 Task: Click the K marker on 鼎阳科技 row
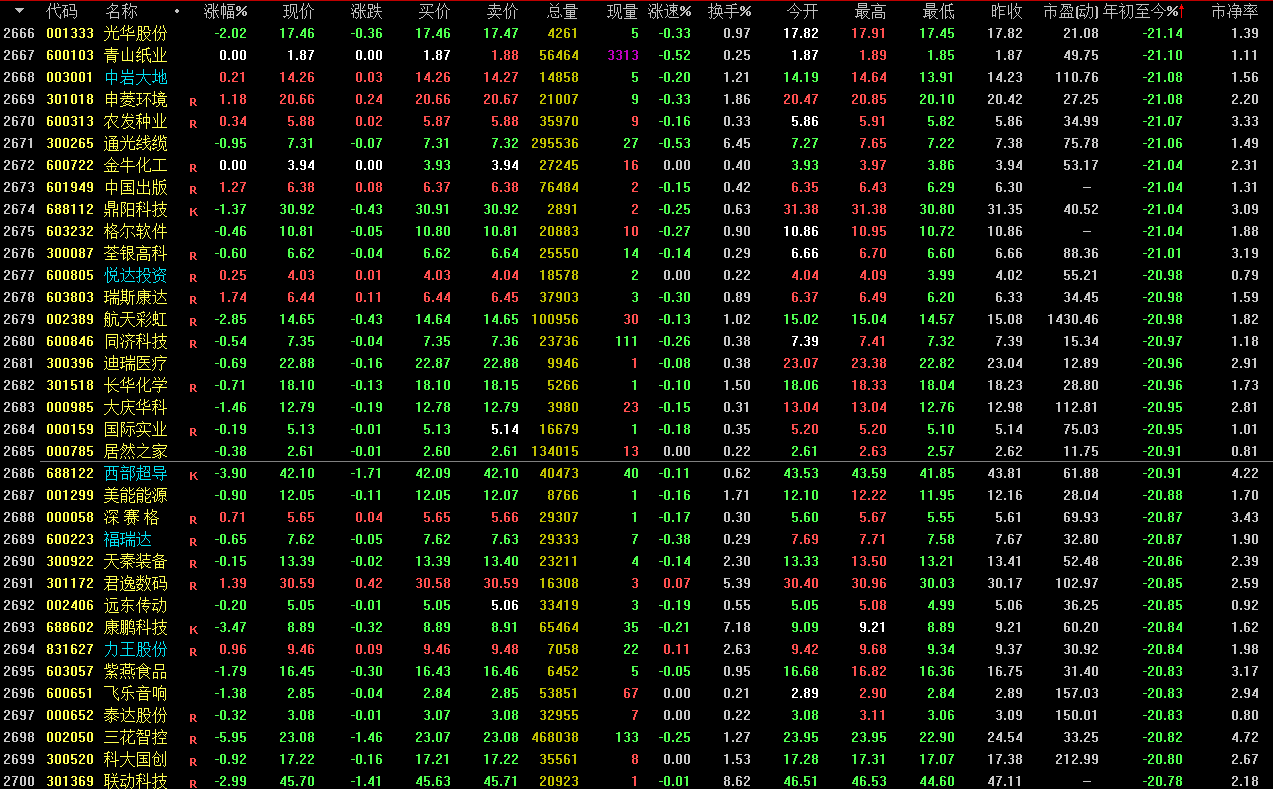click(193, 211)
